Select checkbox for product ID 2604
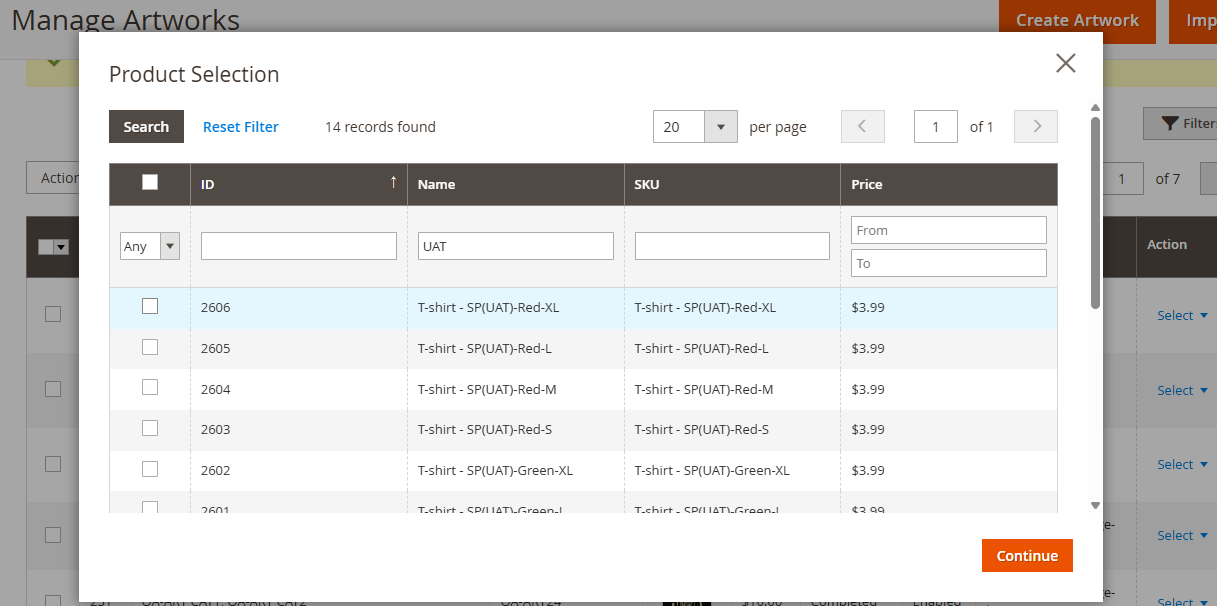This screenshot has height=606, width=1217. [x=150, y=388]
